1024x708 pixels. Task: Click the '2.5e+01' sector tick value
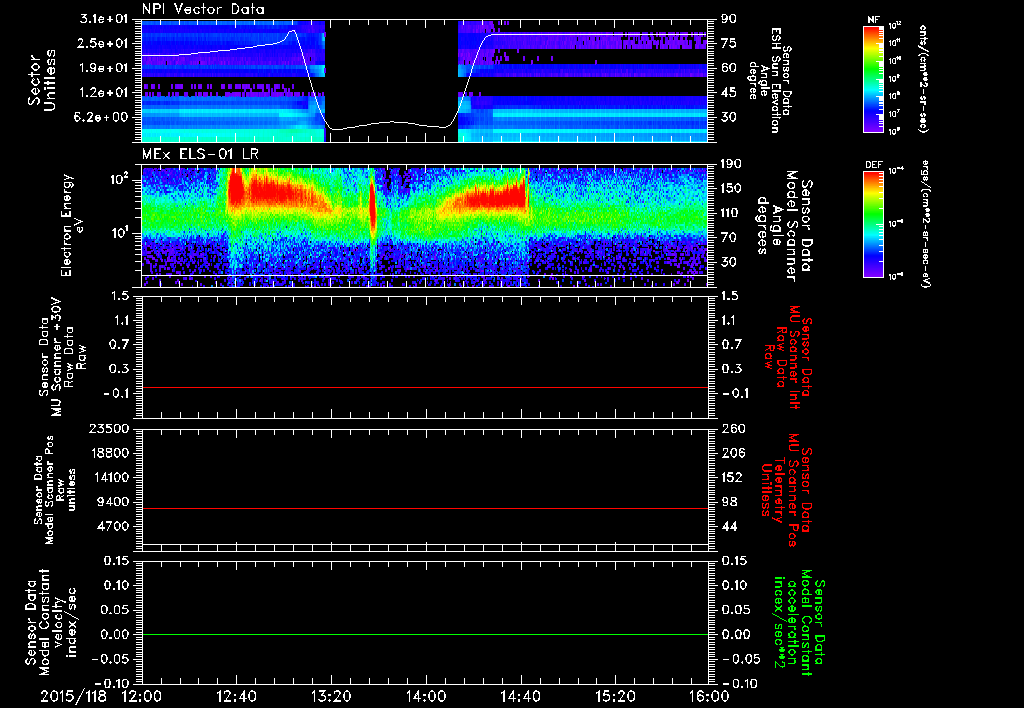(x=104, y=43)
